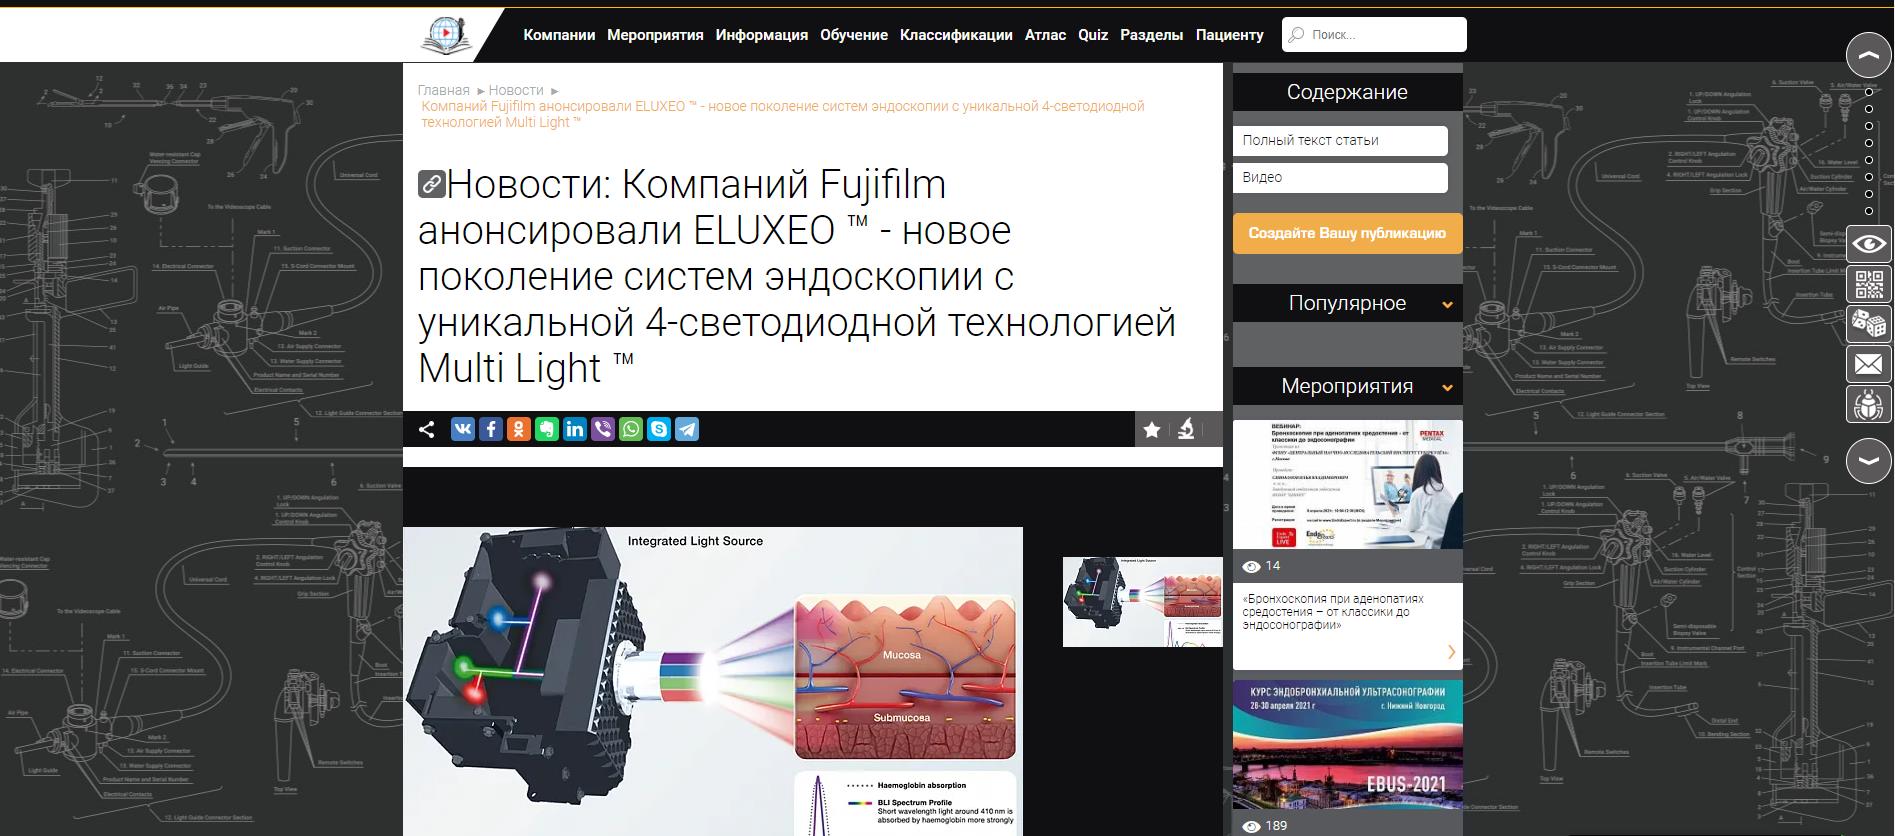
Task: Select the first page section dot indicator
Action: tap(1869, 92)
